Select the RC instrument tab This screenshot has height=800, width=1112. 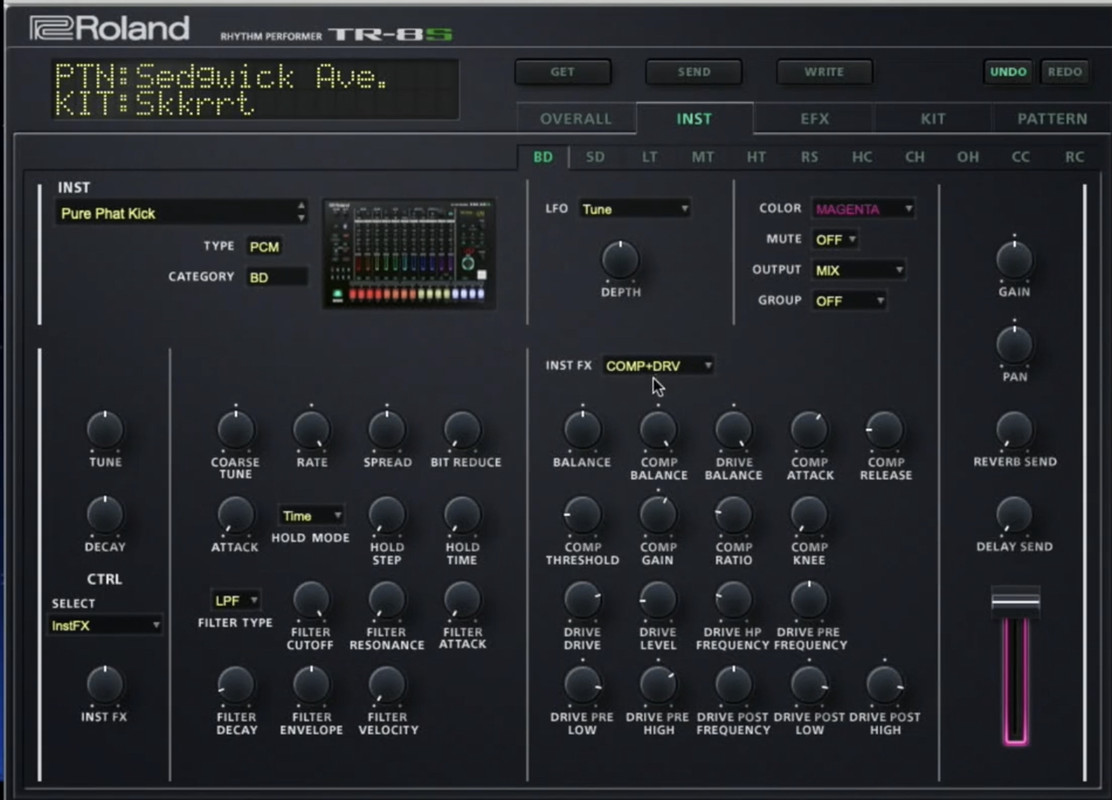1074,157
